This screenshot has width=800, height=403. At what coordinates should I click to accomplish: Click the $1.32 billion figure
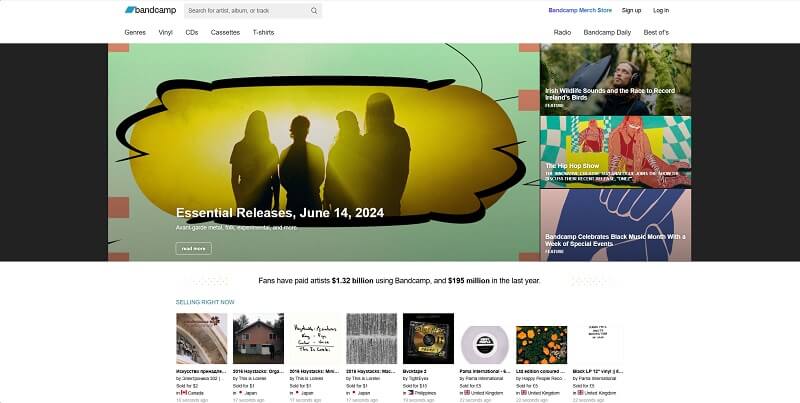353,281
